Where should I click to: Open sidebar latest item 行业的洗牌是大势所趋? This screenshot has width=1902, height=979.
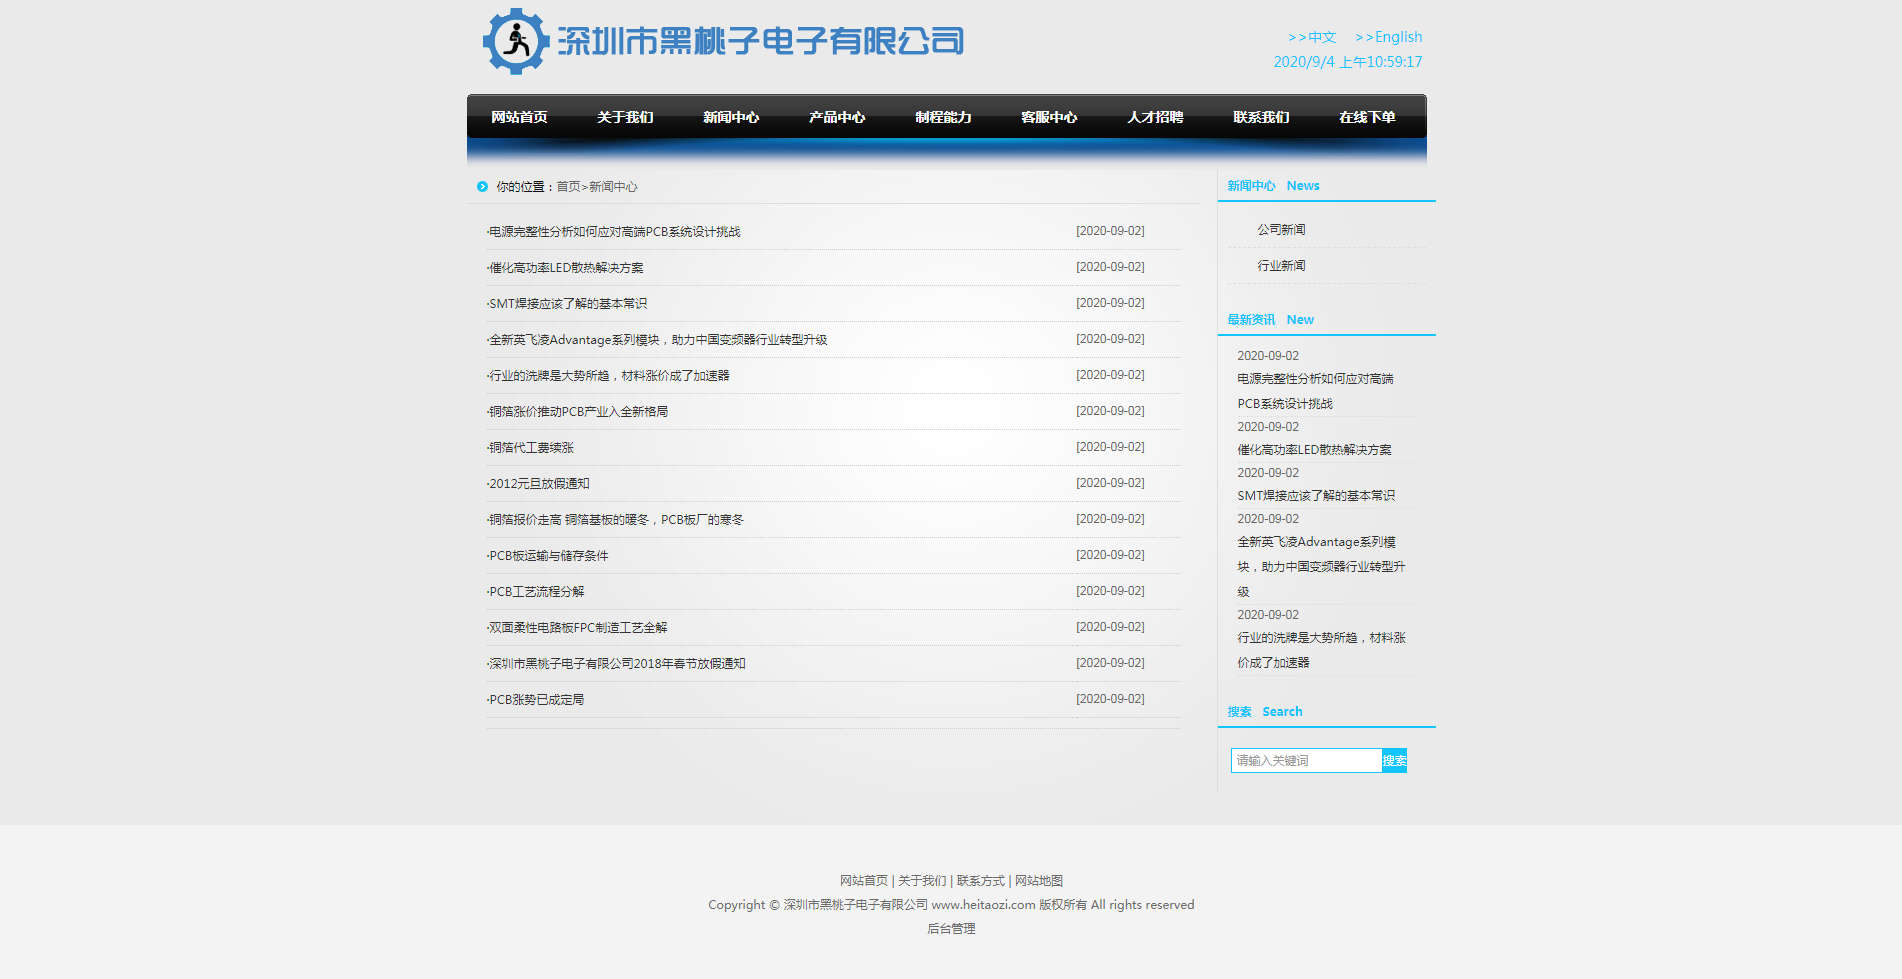(x=1321, y=650)
